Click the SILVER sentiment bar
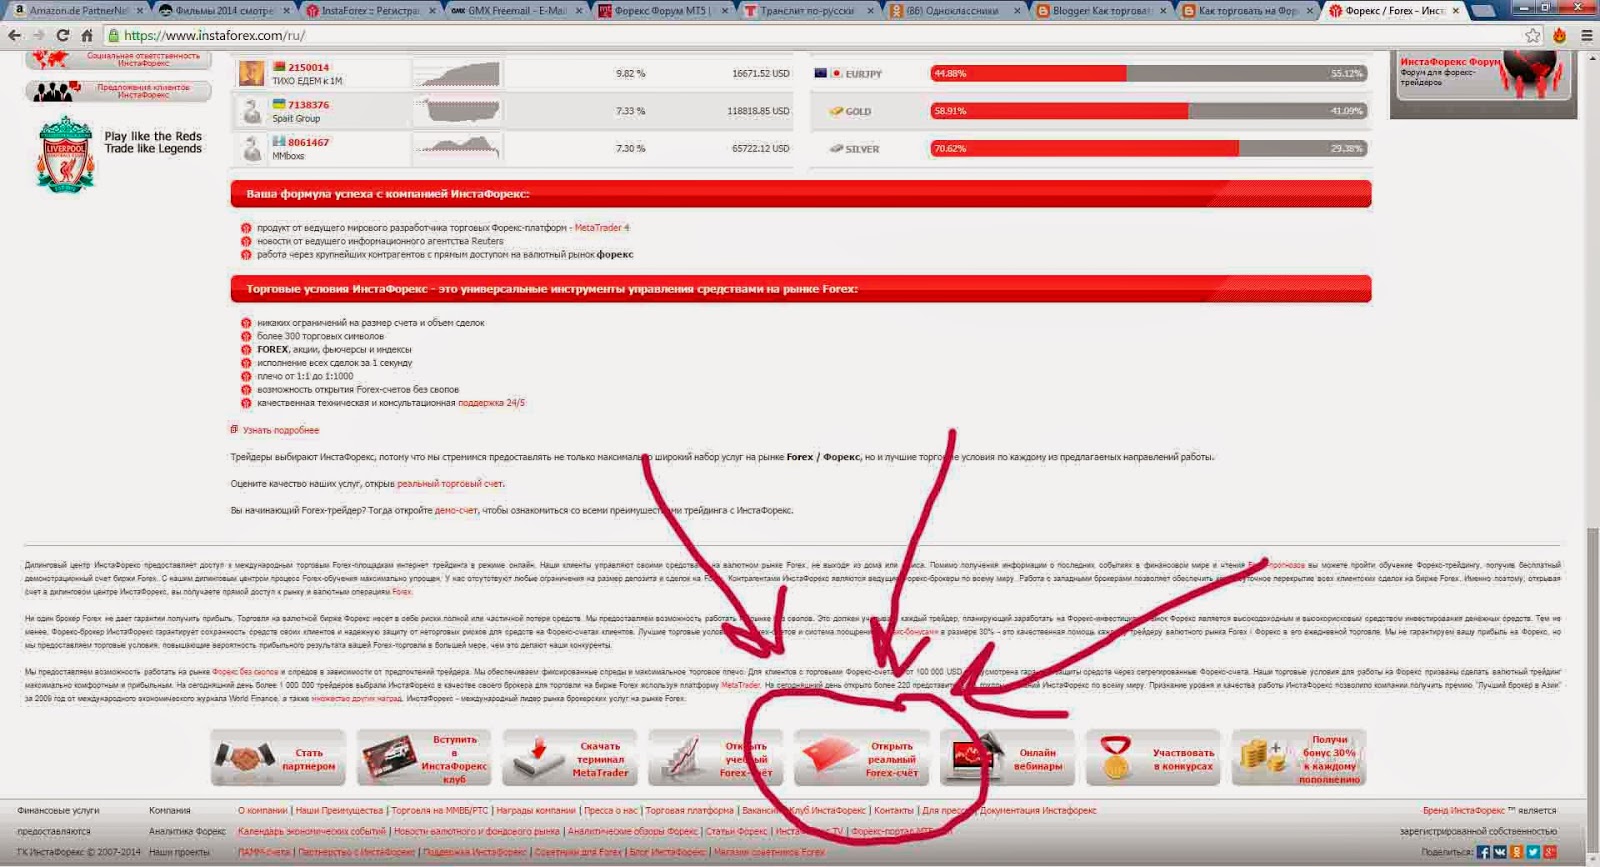The image size is (1600, 867). 1148,148
